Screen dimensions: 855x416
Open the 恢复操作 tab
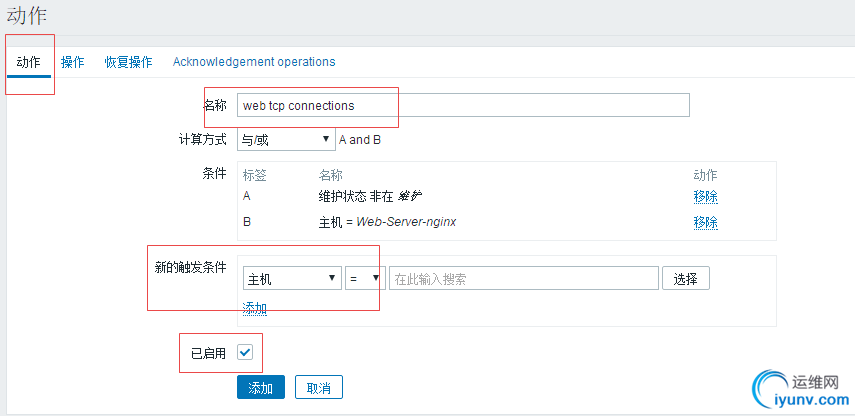coord(128,62)
